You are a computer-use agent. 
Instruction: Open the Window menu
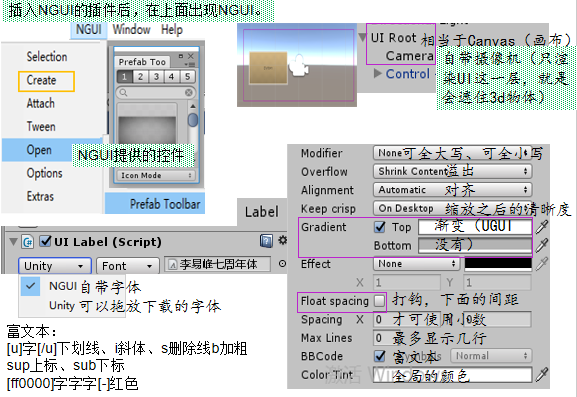pos(131,29)
